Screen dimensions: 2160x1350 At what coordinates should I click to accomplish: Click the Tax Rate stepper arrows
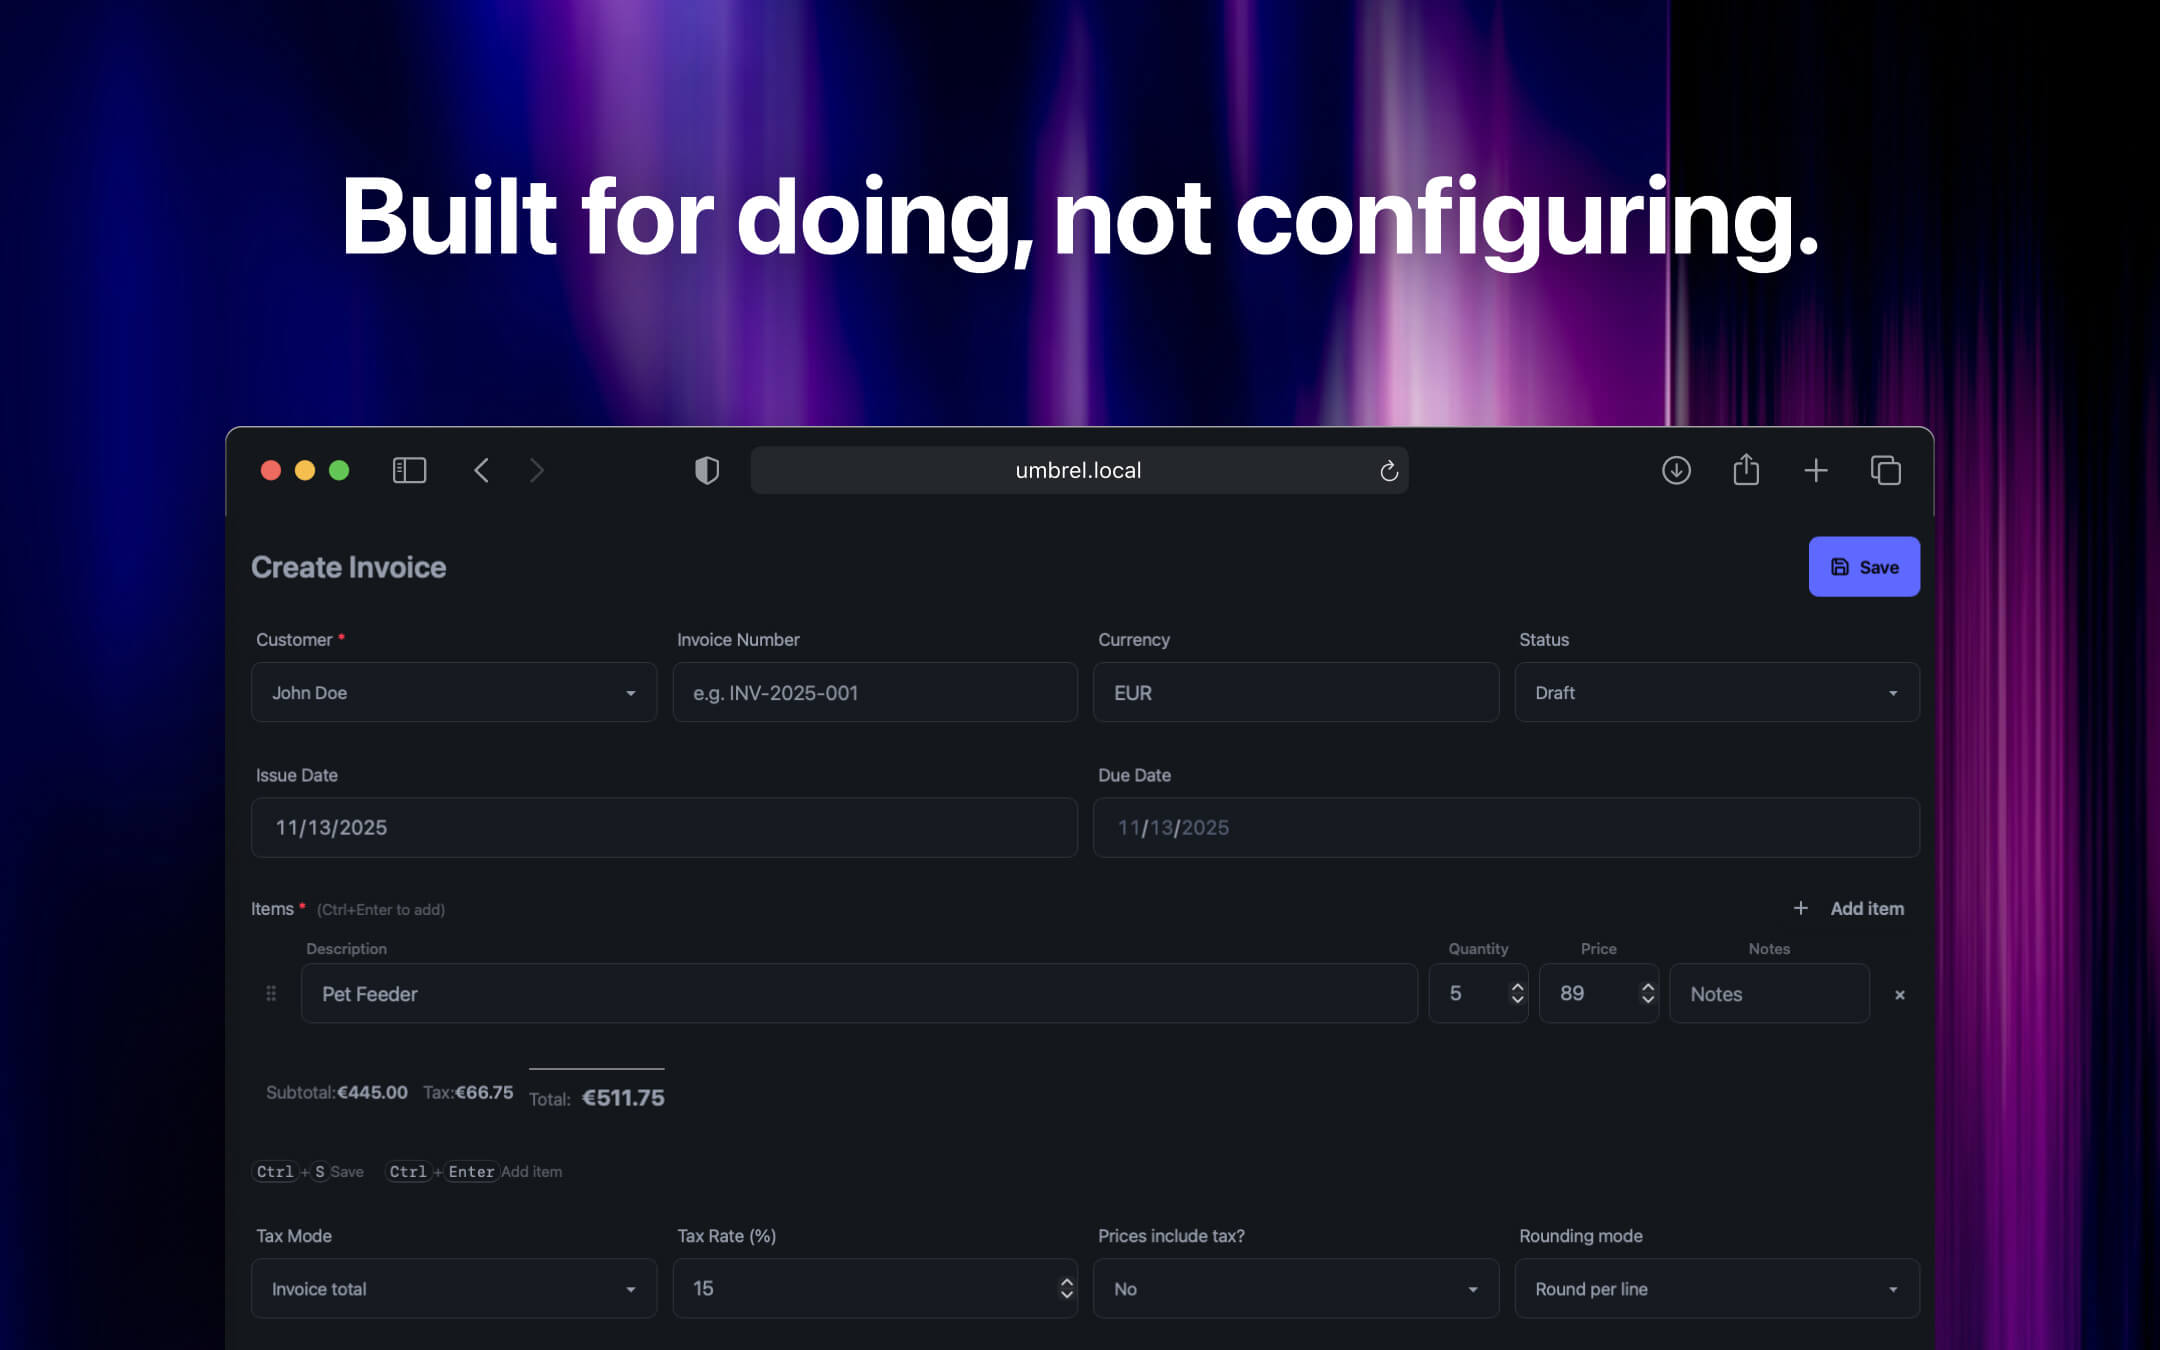pos(1066,1288)
